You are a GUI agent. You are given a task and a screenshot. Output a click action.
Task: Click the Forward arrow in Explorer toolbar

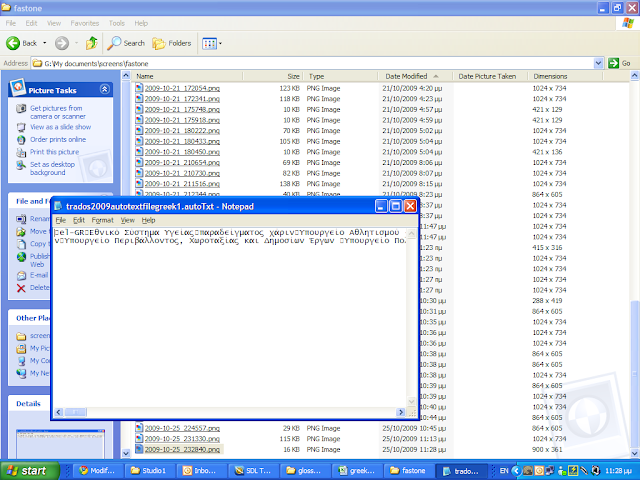[x=60, y=43]
